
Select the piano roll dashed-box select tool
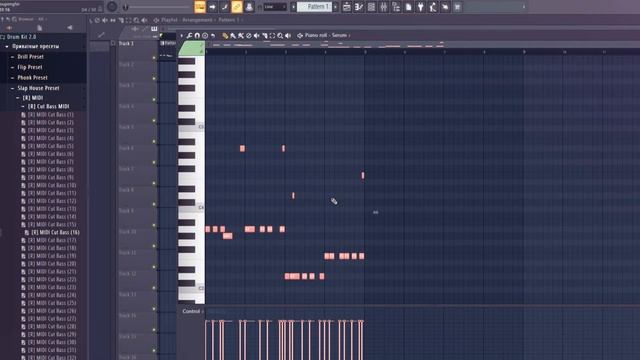(x=272, y=36)
